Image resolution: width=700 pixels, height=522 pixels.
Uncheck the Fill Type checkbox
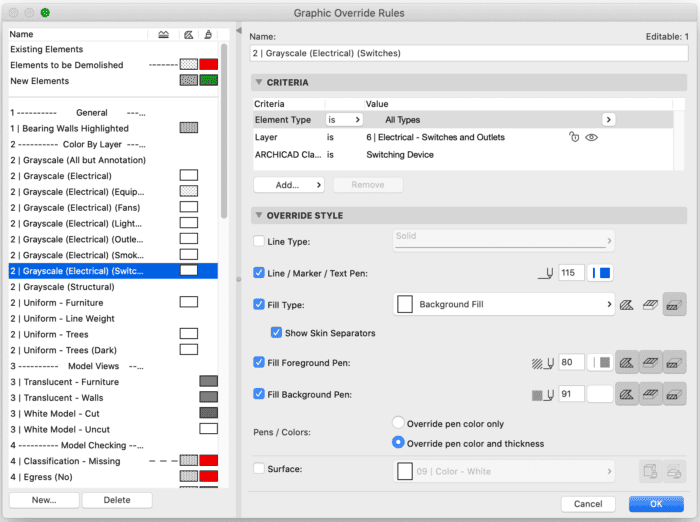(x=259, y=305)
